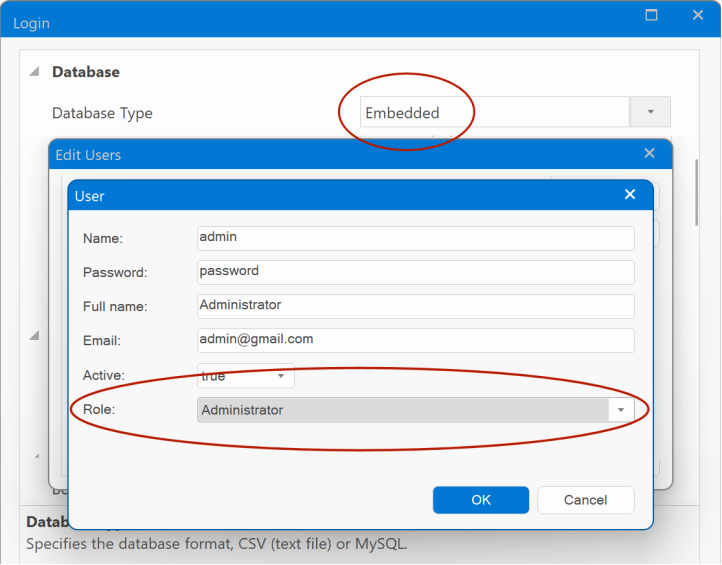722x565 pixels.
Task: Click the Email field with admin@gmail.com
Action: tap(415, 340)
